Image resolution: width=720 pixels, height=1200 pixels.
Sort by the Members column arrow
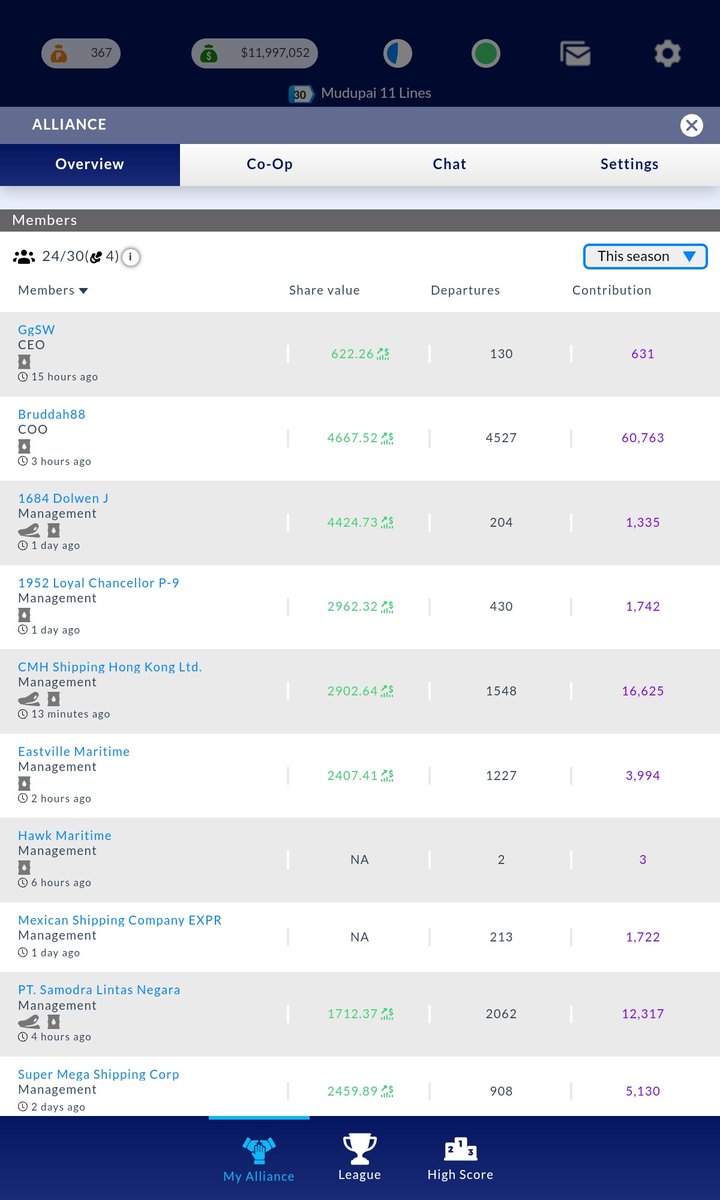coord(83,291)
